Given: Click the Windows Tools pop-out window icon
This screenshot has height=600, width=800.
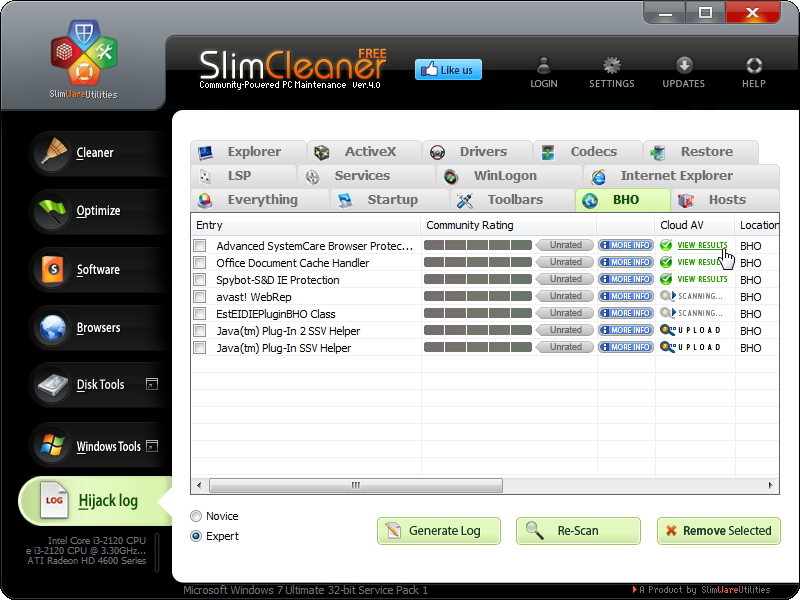Looking at the screenshot, I should (x=152, y=446).
